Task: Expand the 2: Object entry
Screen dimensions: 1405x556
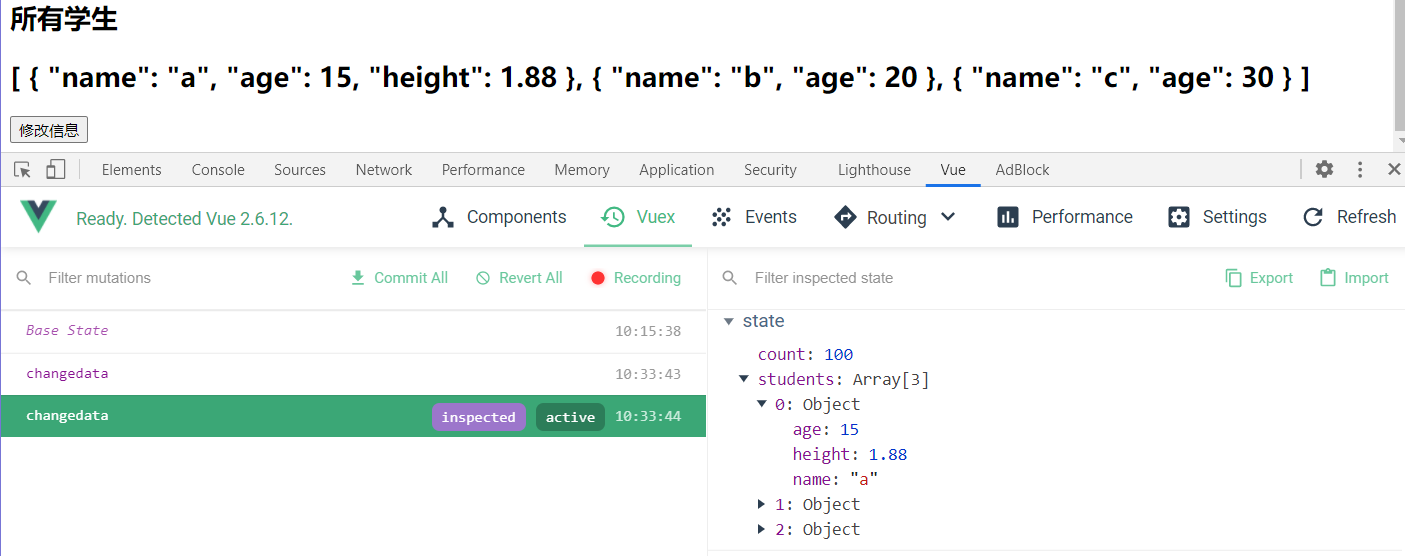Action: tap(762, 529)
